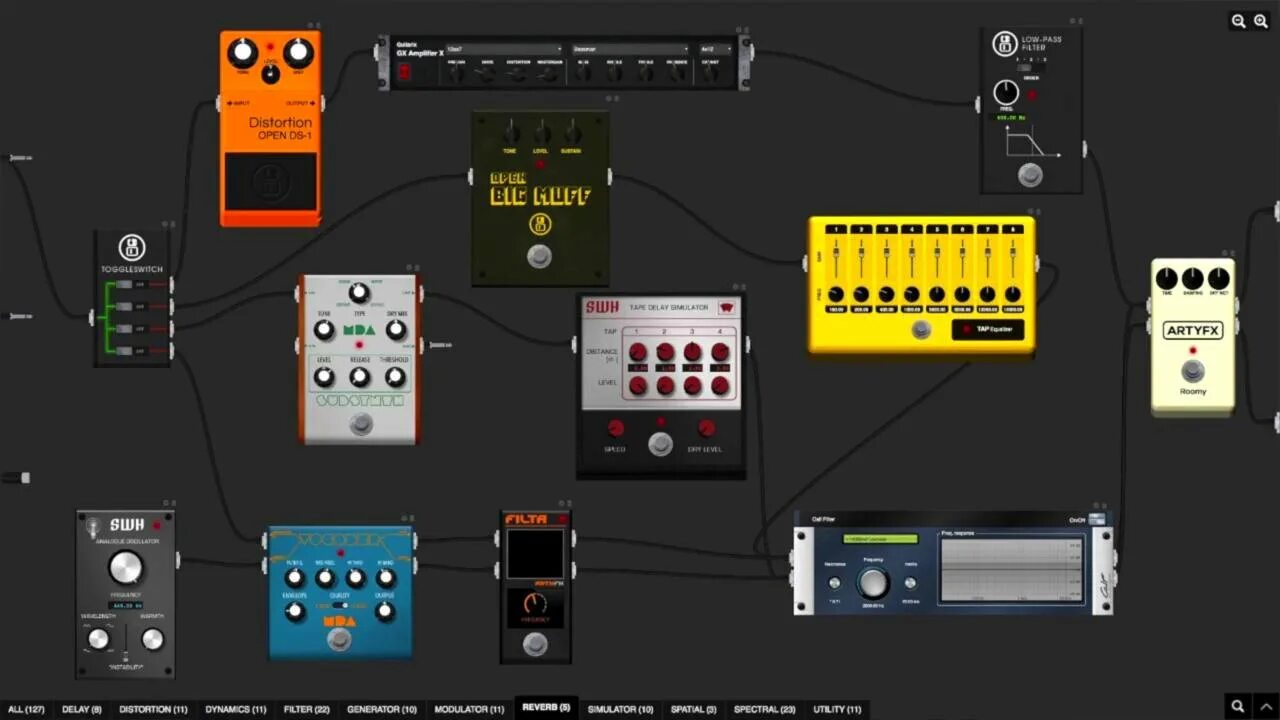Viewport: 1280px width, 720px height.
Task: Click the Tape Delay Speed knob
Action: [x=615, y=428]
